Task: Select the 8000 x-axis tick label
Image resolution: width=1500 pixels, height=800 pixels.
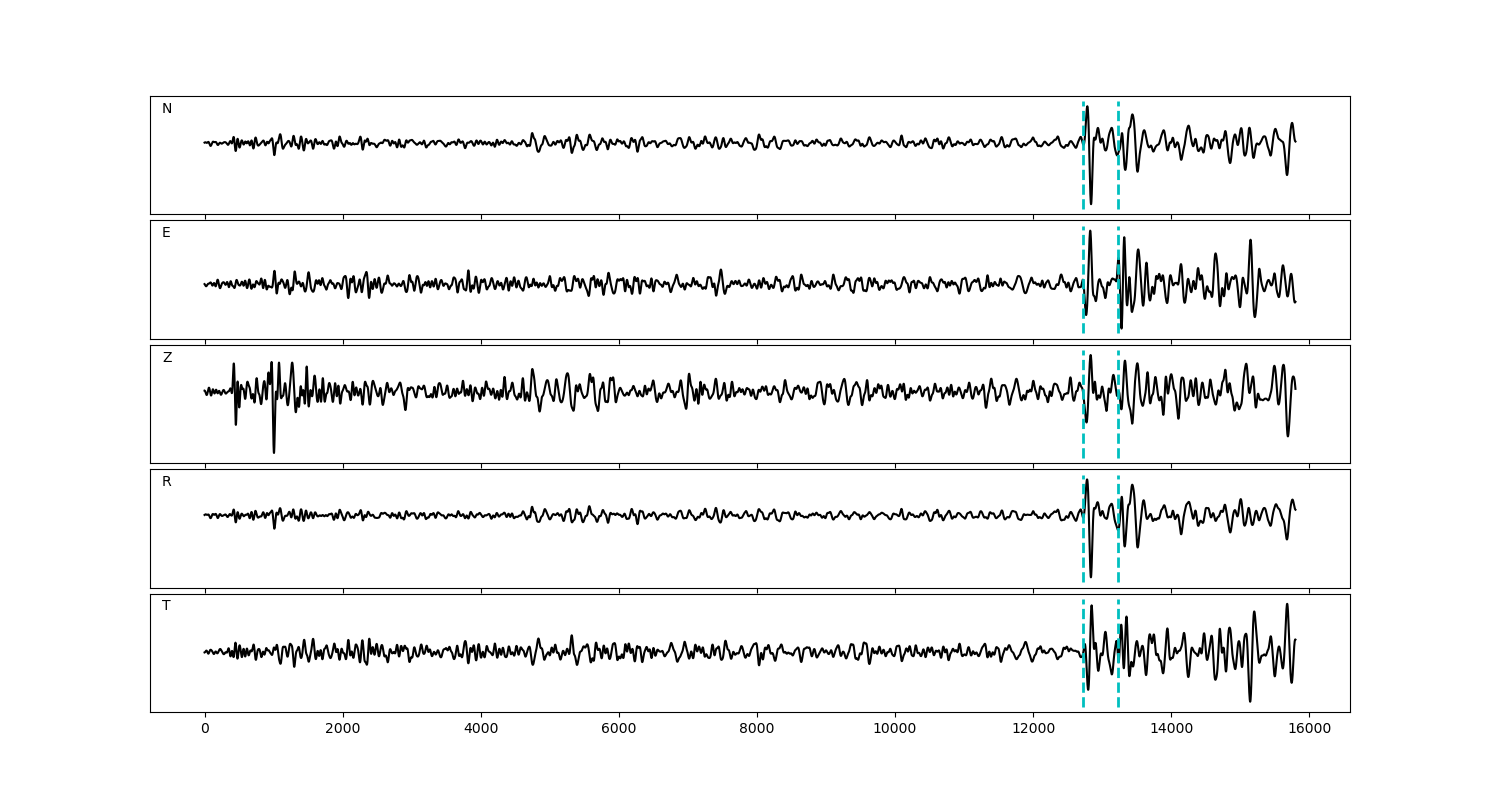Action: click(x=757, y=729)
